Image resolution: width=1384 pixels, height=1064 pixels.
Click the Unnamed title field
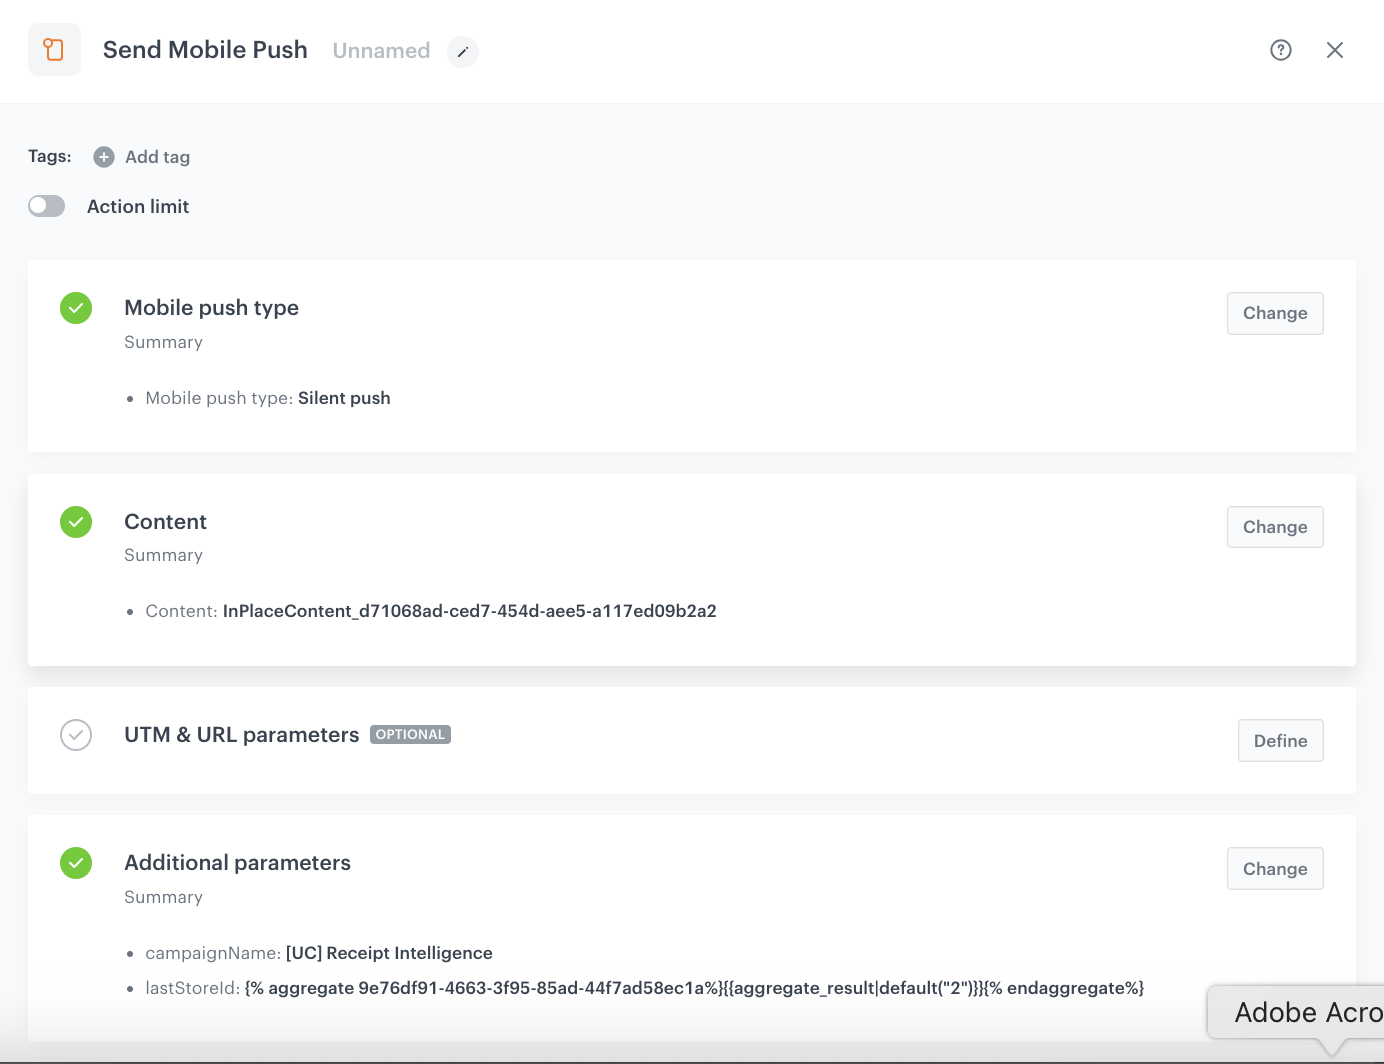(381, 50)
